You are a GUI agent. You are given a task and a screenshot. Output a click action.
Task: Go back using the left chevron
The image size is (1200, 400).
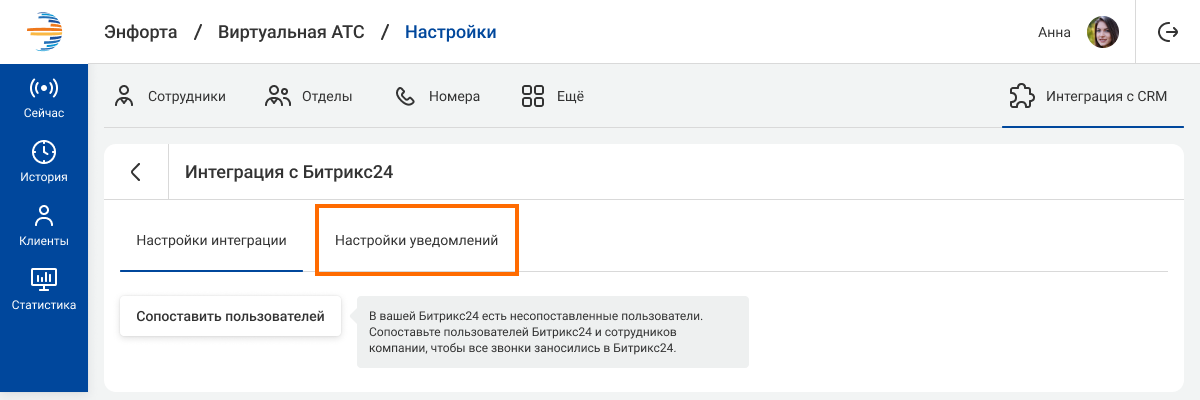click(x=136, y=172)
